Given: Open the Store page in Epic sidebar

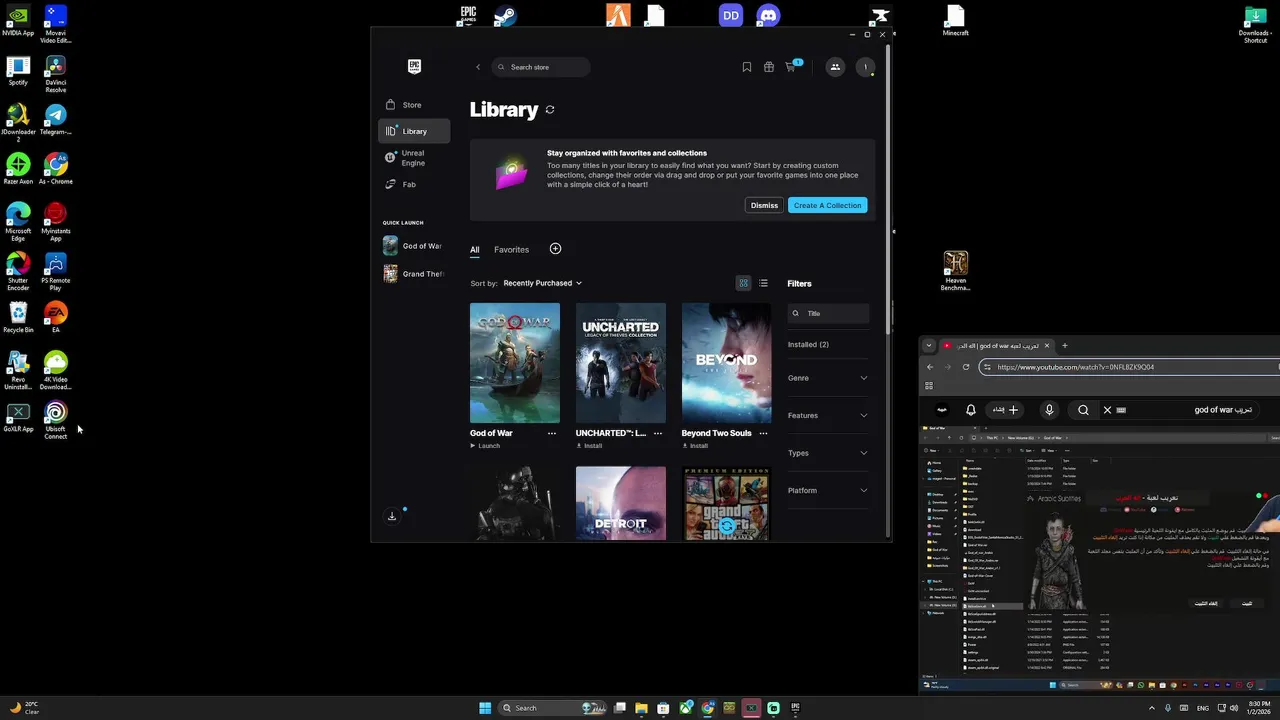Looking at the screenshot, I should [414, 105].
